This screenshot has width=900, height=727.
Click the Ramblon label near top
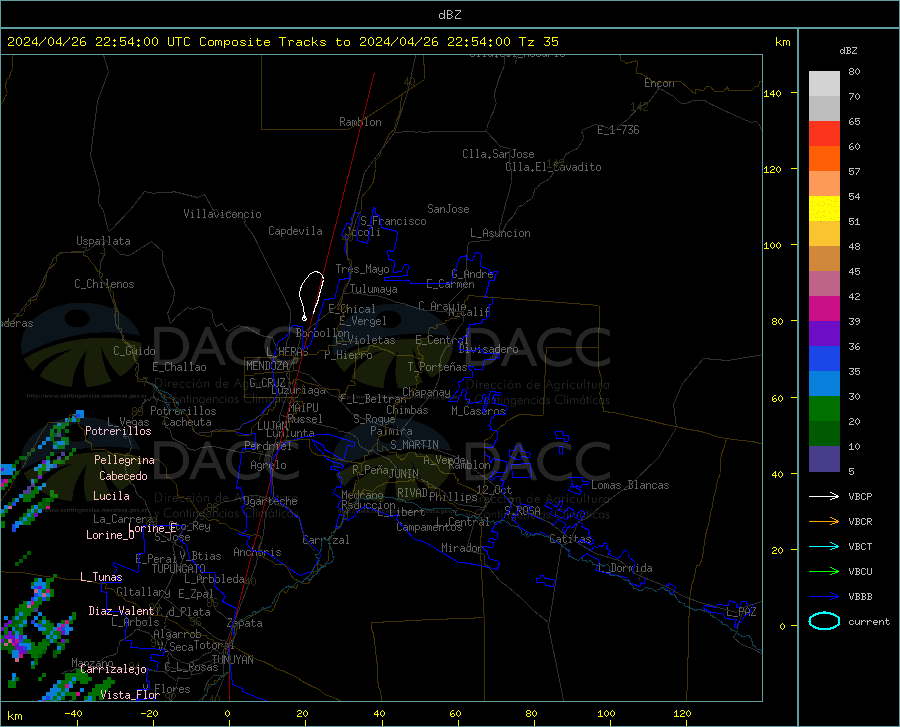pos(360,122)
